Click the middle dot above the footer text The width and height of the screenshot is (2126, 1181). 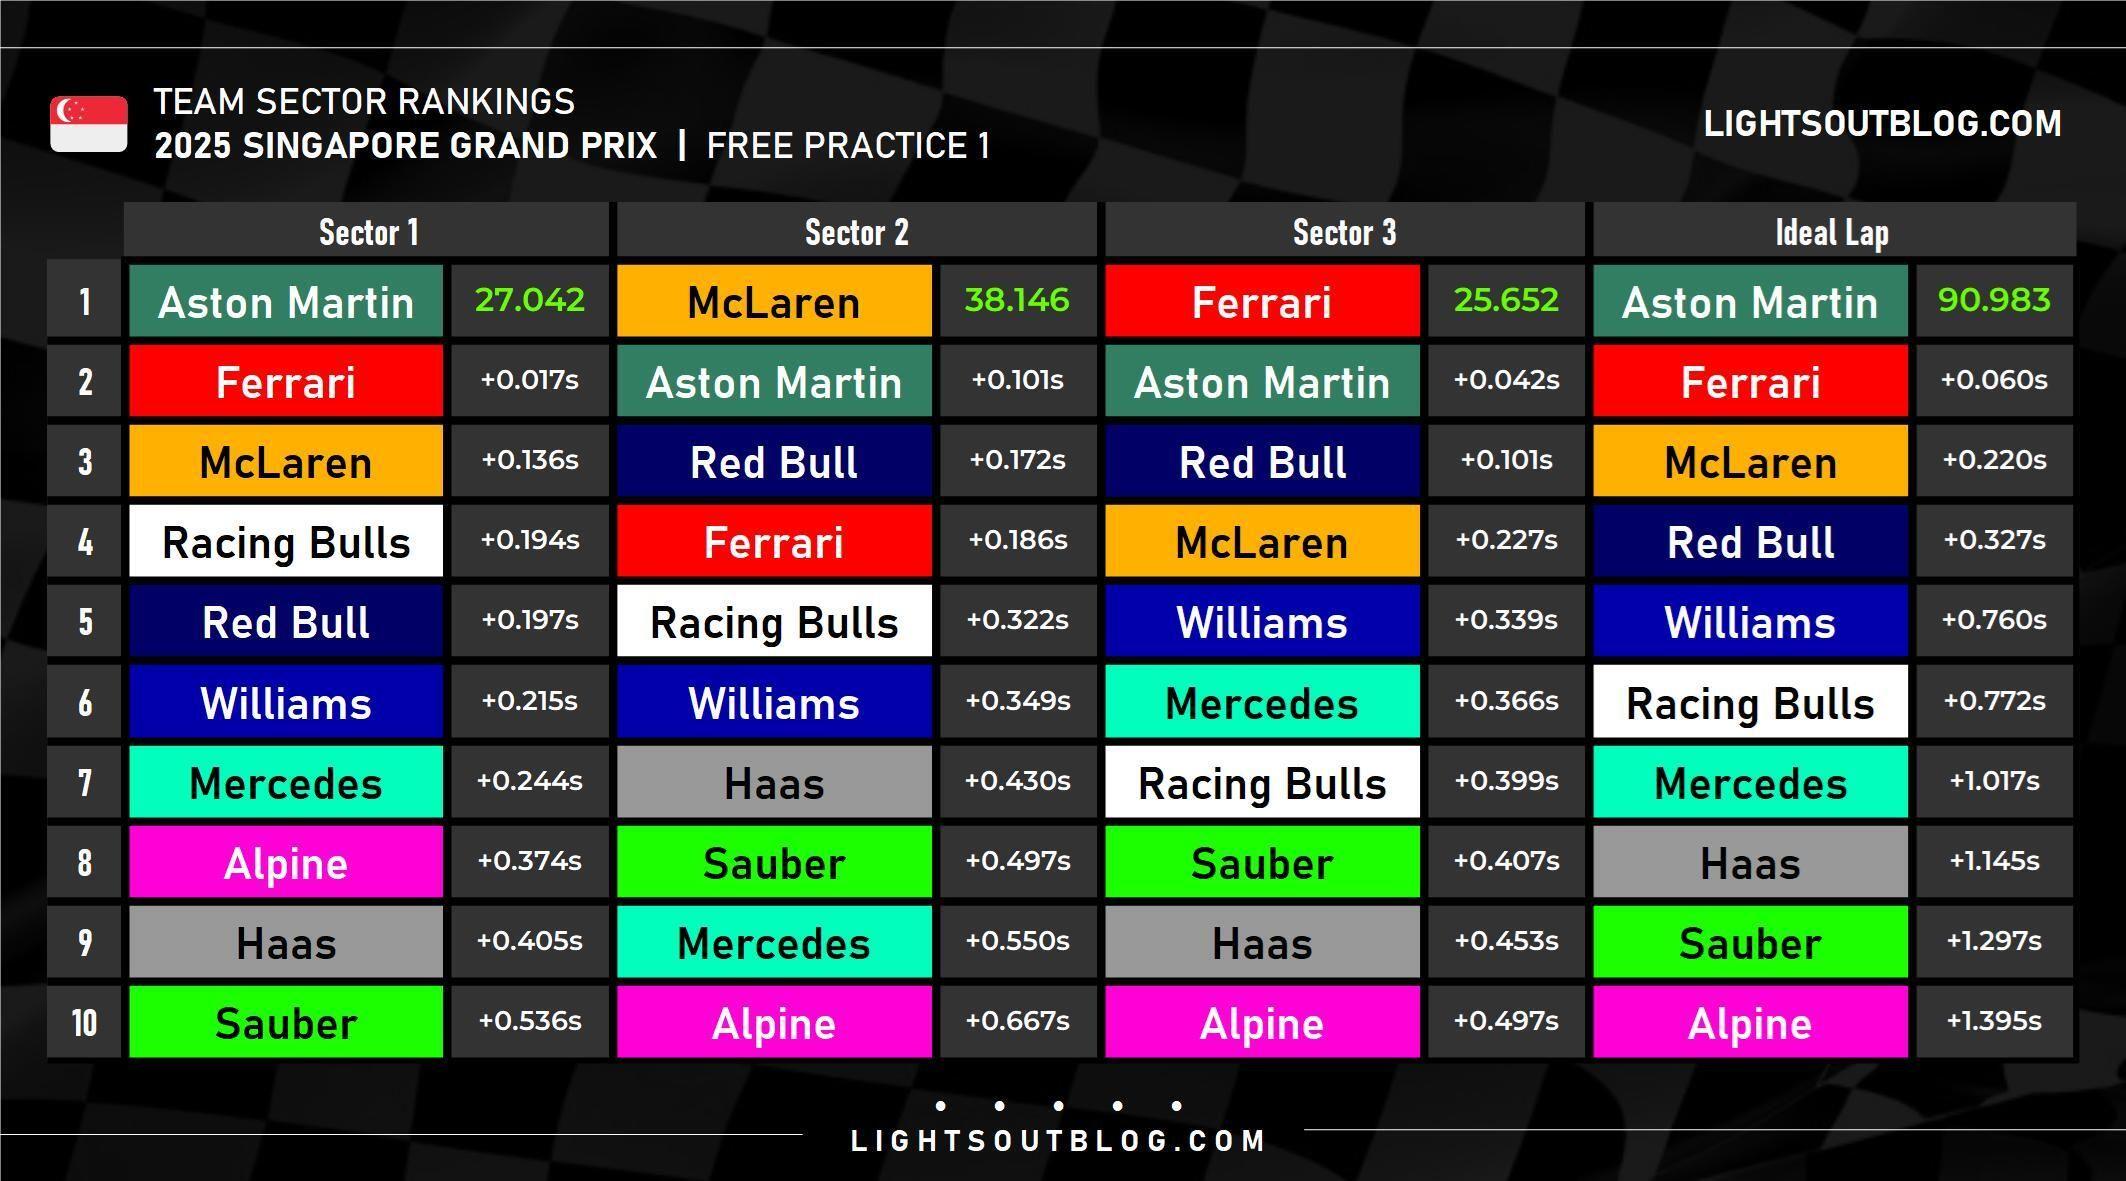click(1059, 1106)
